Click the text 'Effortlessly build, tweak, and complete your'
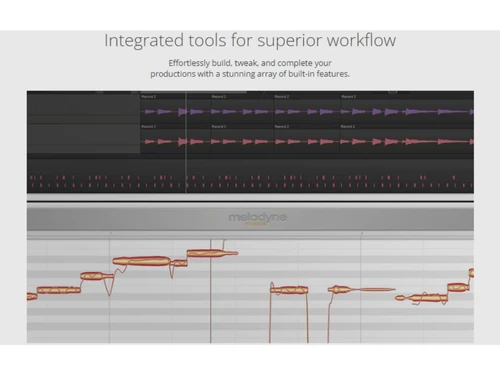Viewport: 500px width, 375px height. 250,63
